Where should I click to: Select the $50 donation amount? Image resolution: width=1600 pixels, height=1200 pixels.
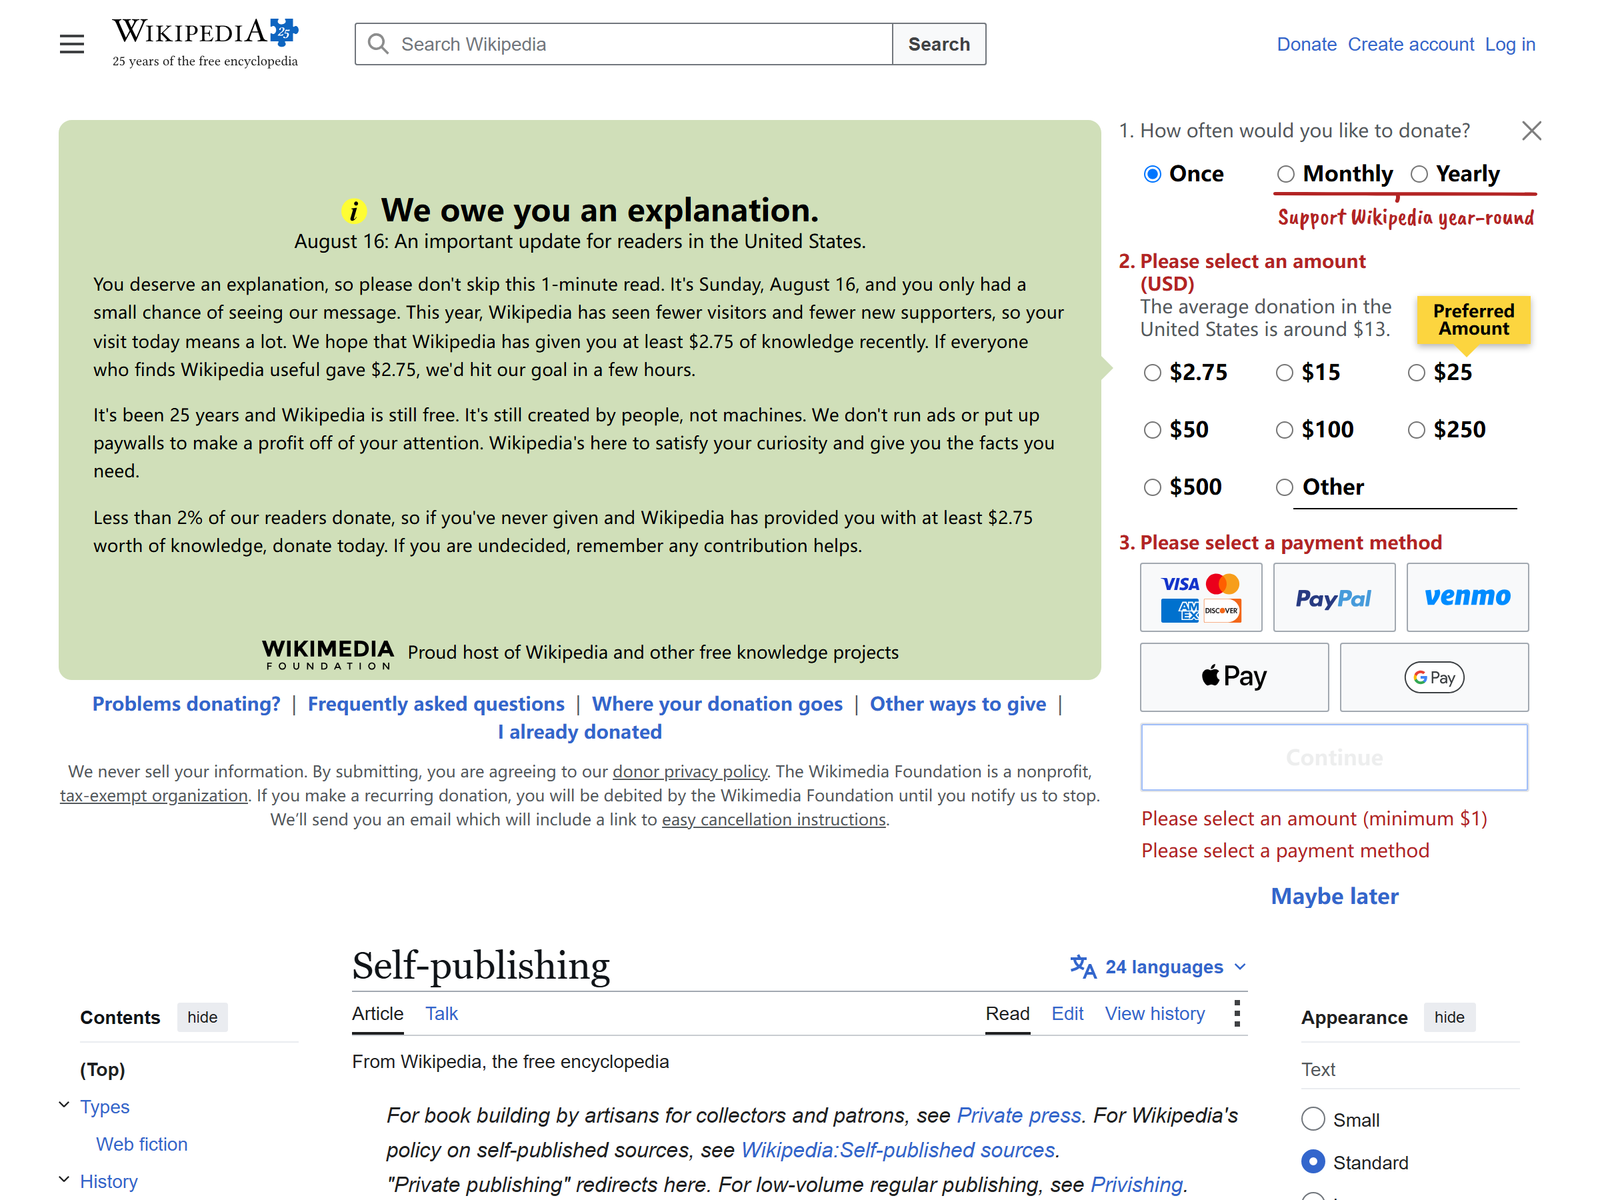pos(1152,430)
